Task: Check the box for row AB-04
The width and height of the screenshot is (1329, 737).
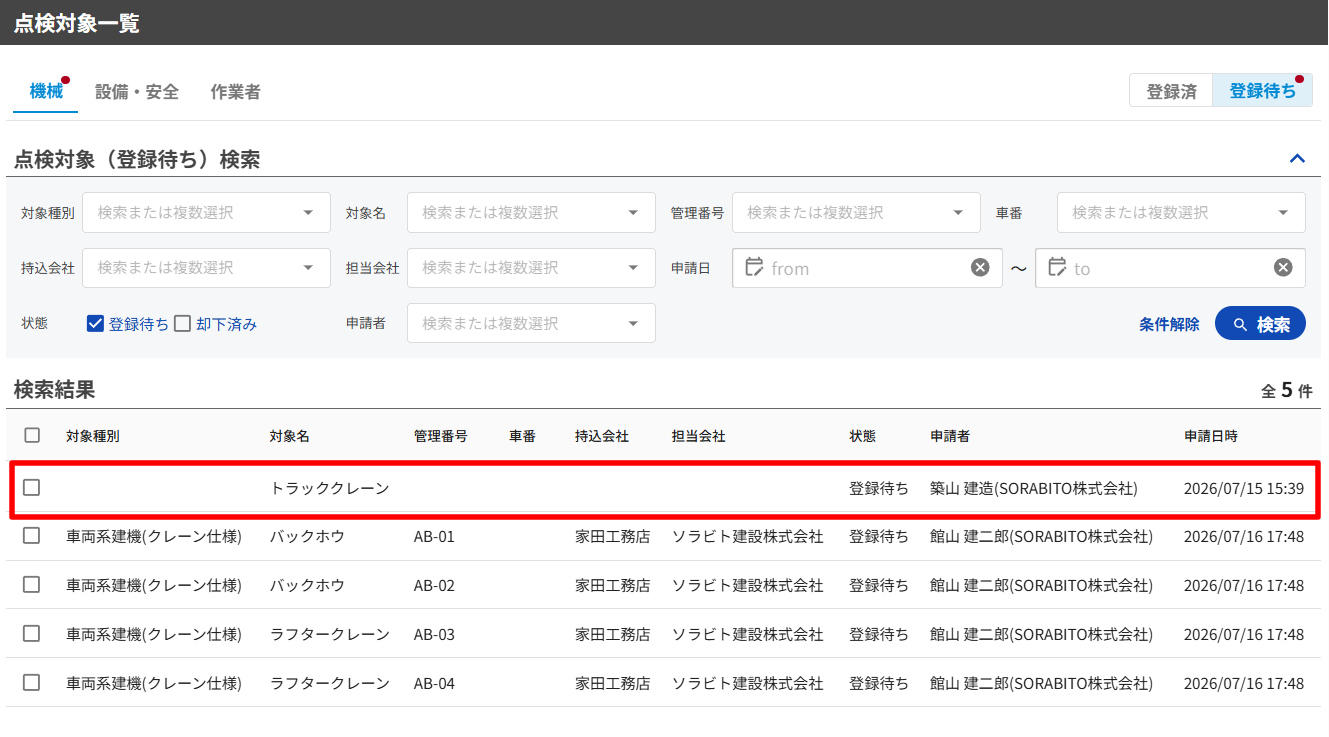Action: [32, 683]
